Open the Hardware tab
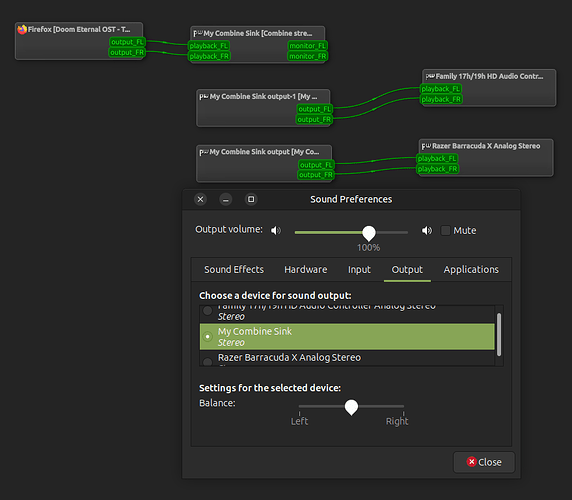572x500 pixels. (x=306, y=270)
